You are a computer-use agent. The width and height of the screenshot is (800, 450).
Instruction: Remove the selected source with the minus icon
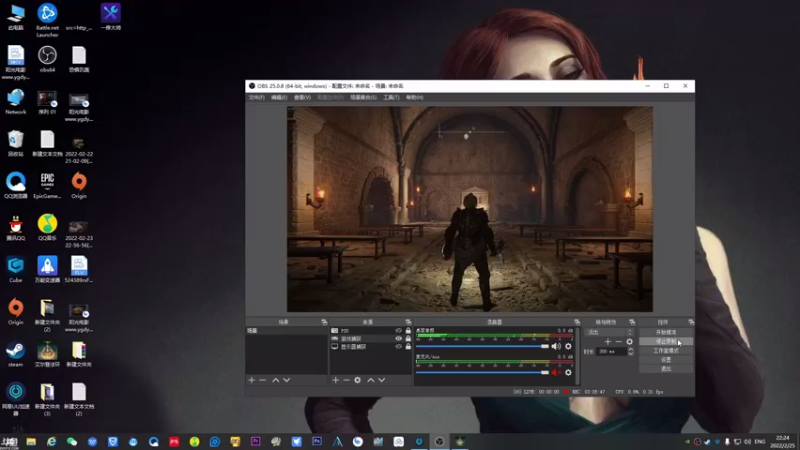click(x=346, y=380)
